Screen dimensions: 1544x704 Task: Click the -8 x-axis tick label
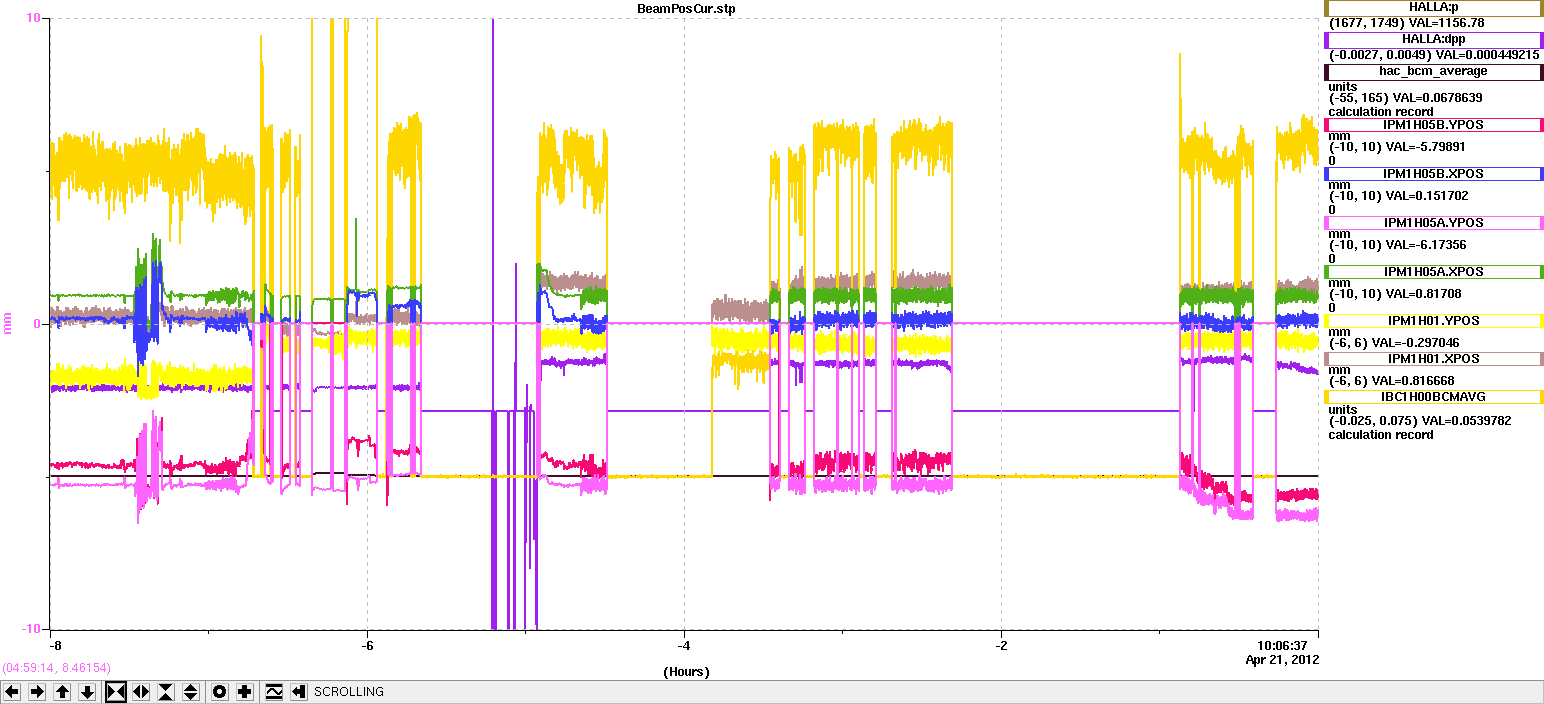tap(55, 645)
